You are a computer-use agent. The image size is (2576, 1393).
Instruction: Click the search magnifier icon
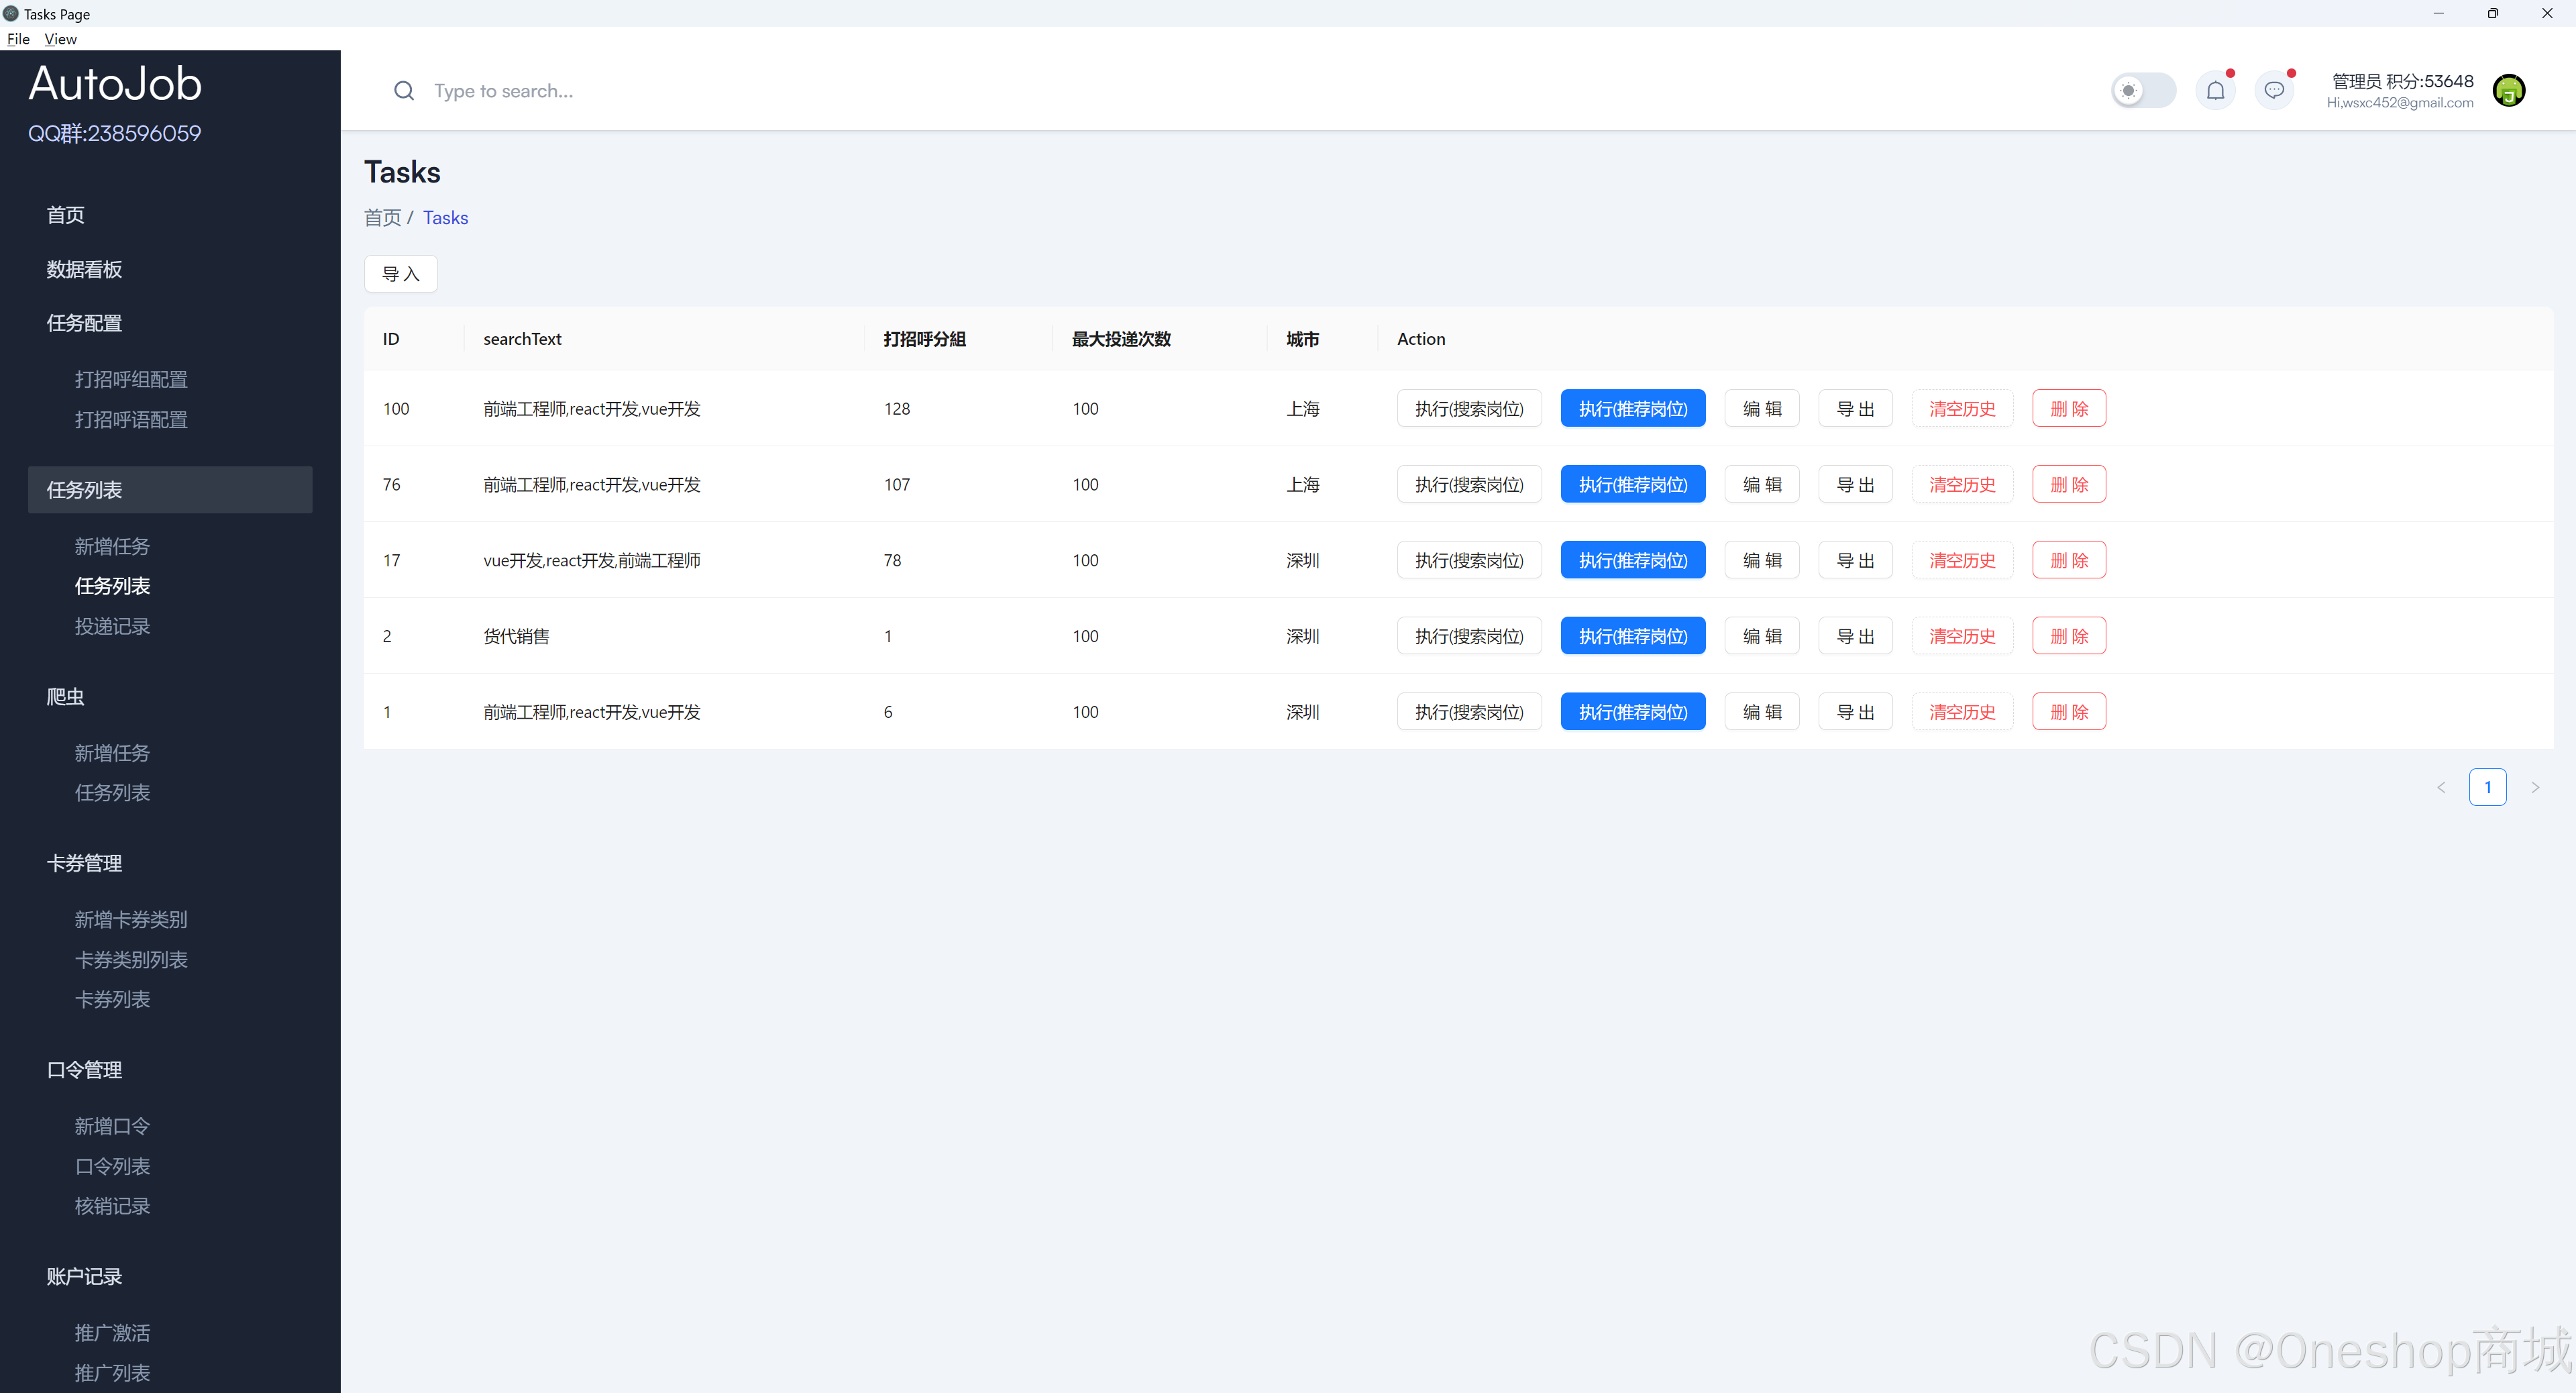click(404, 91)
